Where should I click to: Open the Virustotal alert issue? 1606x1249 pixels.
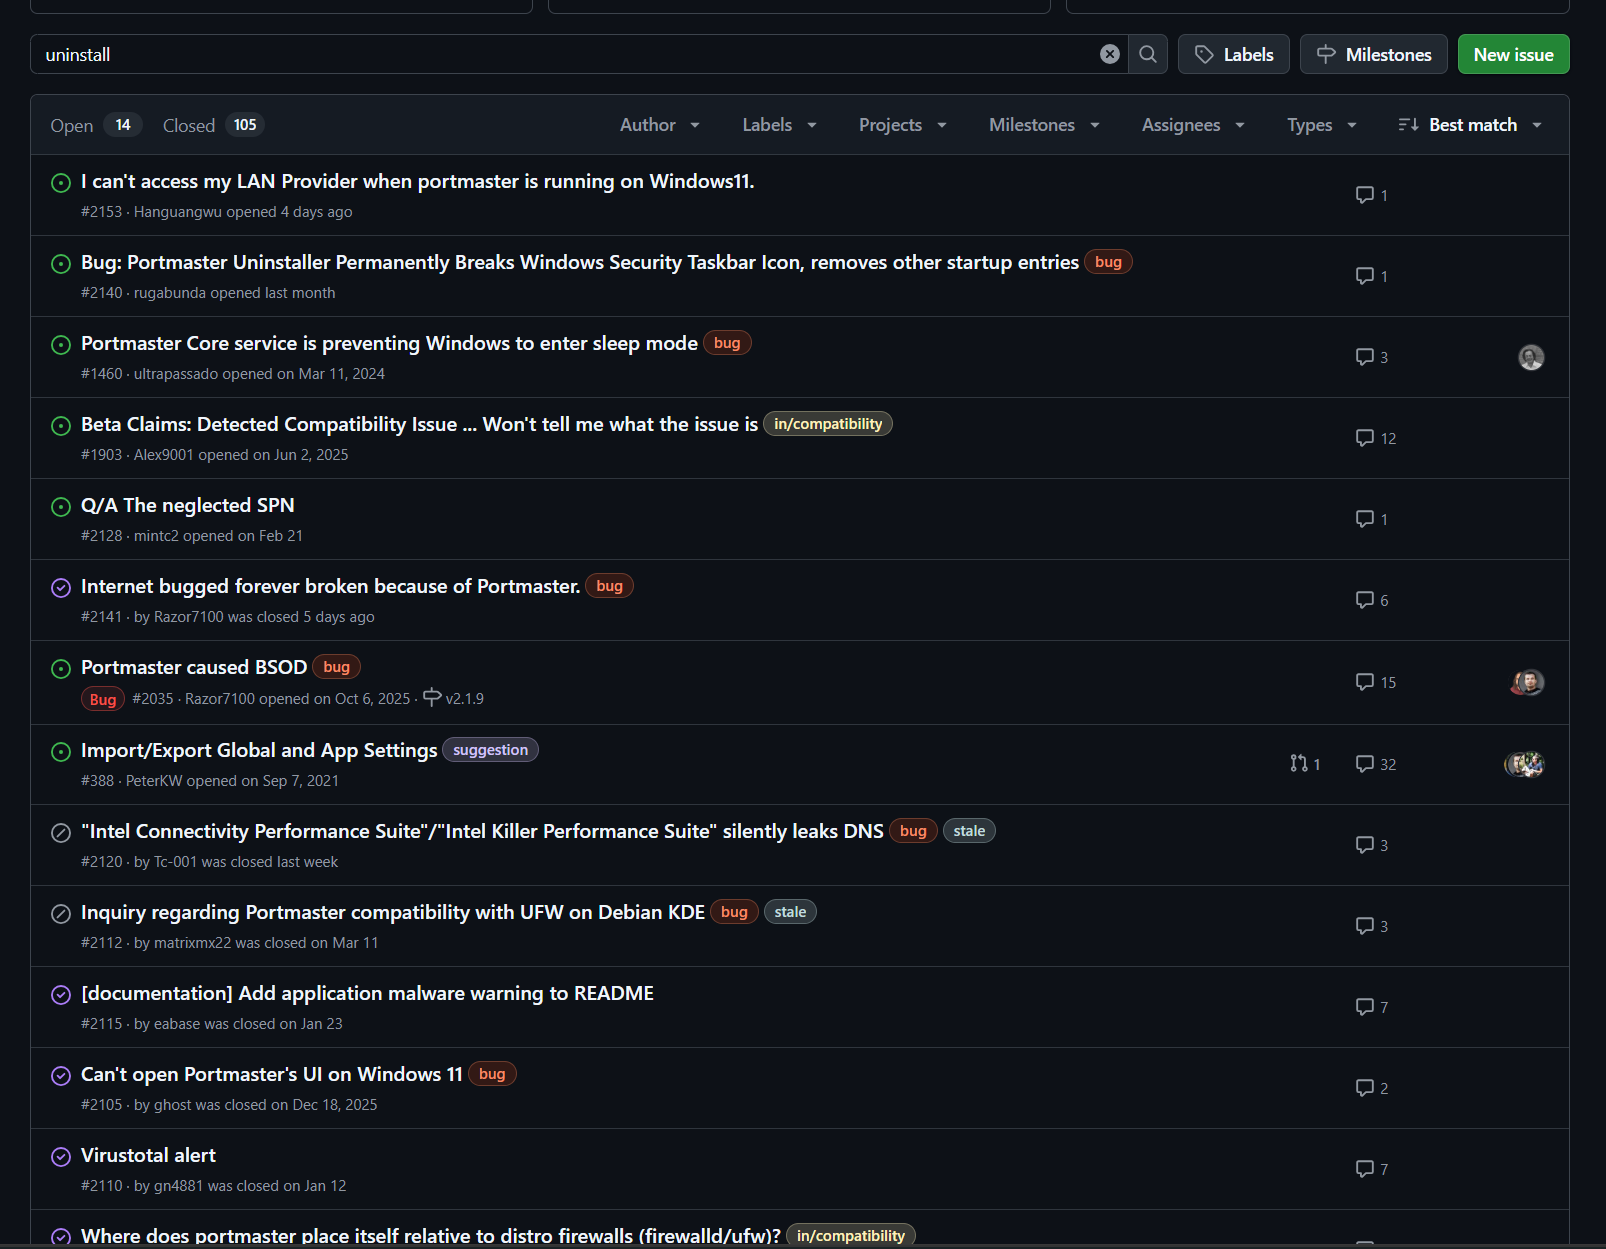tap(148, 1155)
